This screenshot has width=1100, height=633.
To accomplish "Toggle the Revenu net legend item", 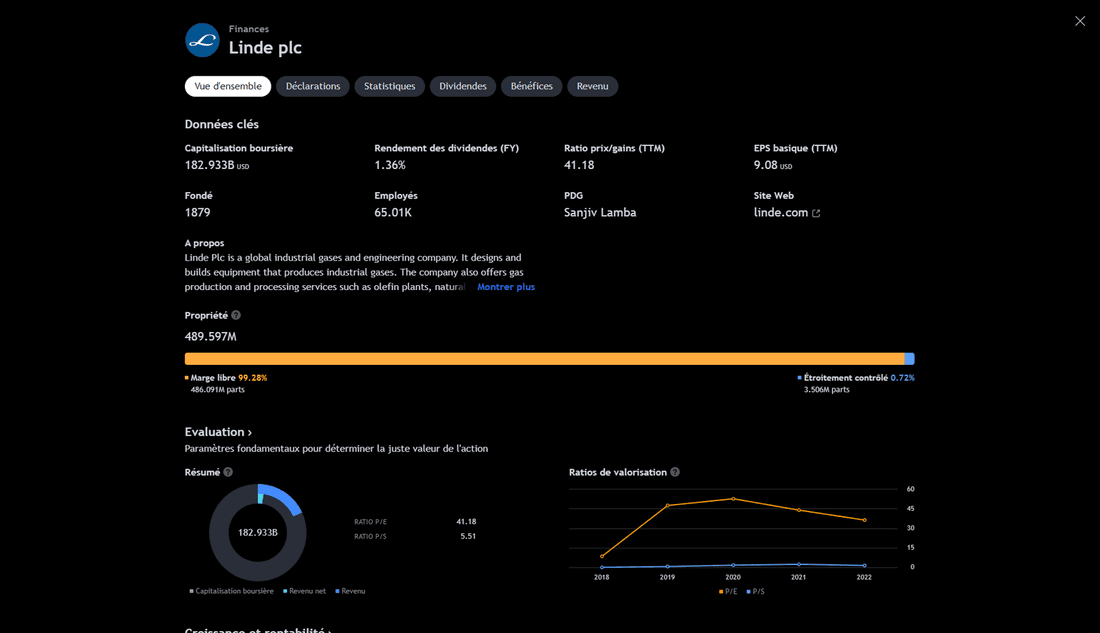I will [304, 591].
